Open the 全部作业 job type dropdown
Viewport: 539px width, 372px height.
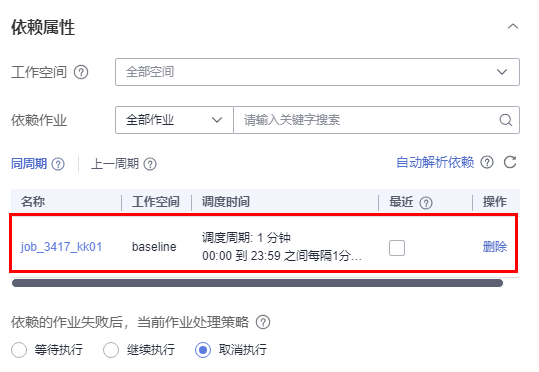pyautogui.click(x=174, y=120)
